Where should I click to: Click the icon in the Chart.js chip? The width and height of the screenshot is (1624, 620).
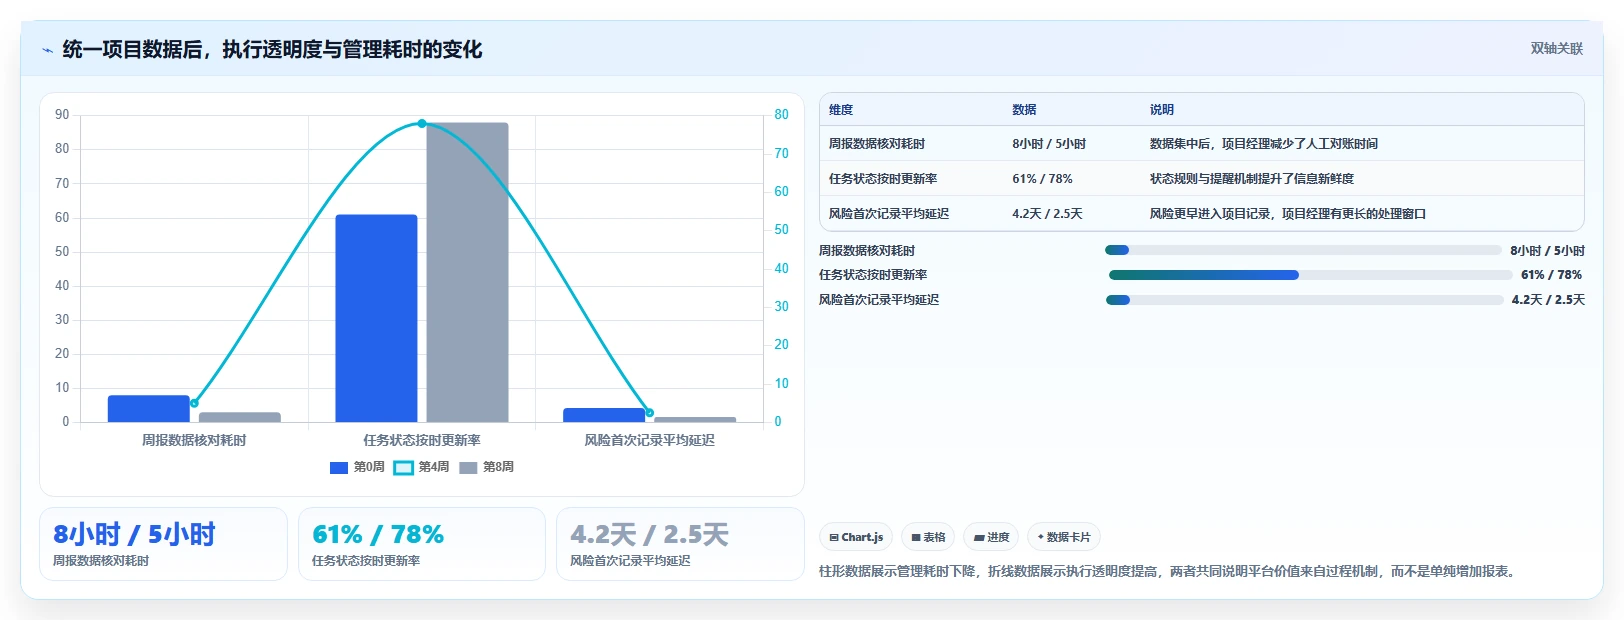click(x=834, y=538)
